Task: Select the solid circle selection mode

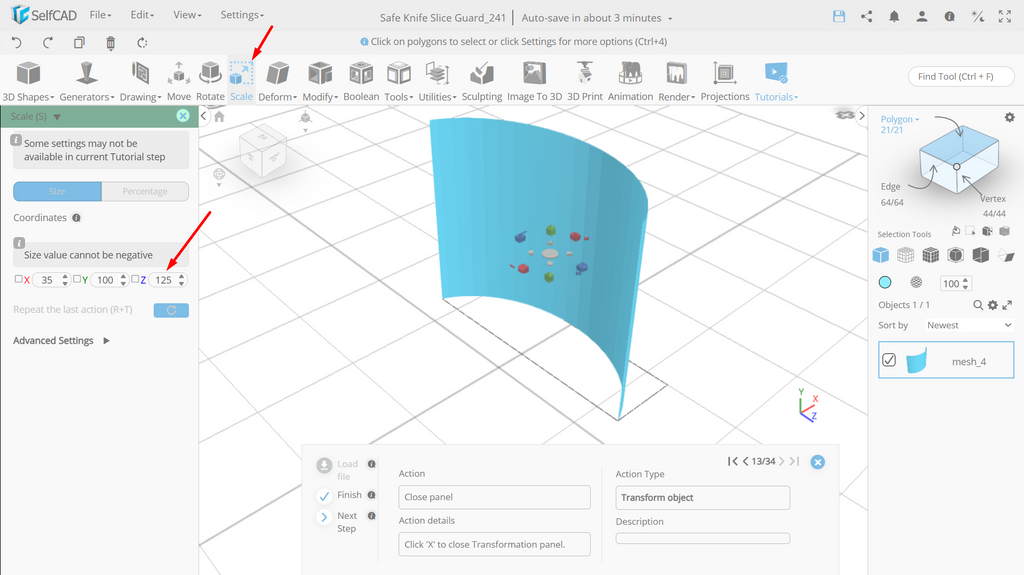Action: point(885,282)
